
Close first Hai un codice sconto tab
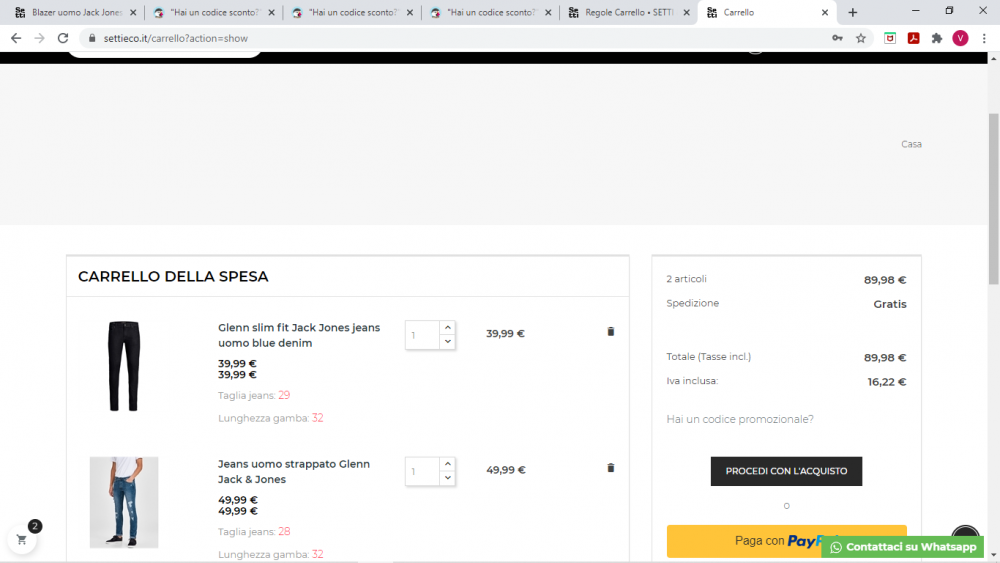[271, 12]
